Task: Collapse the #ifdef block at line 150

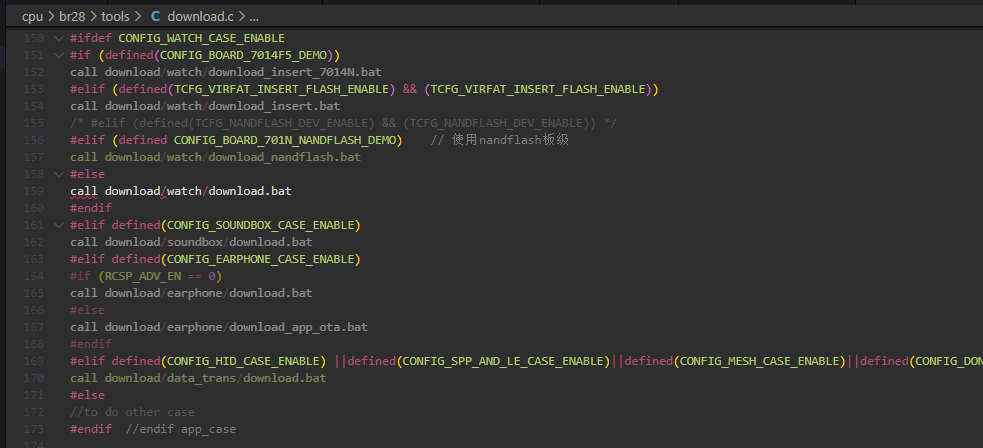Action: coord(59,38)
